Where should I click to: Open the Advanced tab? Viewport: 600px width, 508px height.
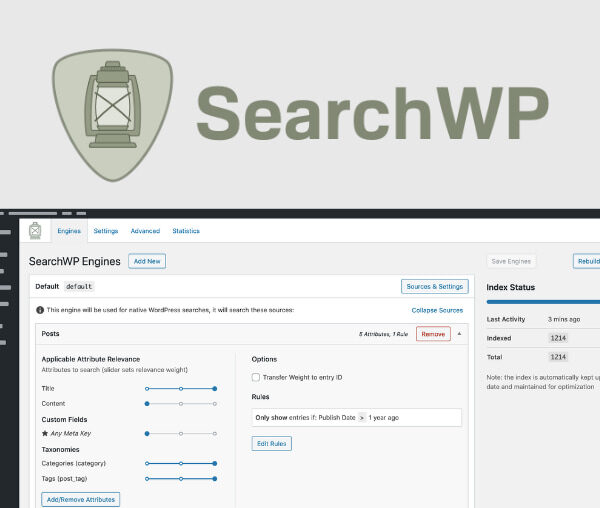pos(145,231)
